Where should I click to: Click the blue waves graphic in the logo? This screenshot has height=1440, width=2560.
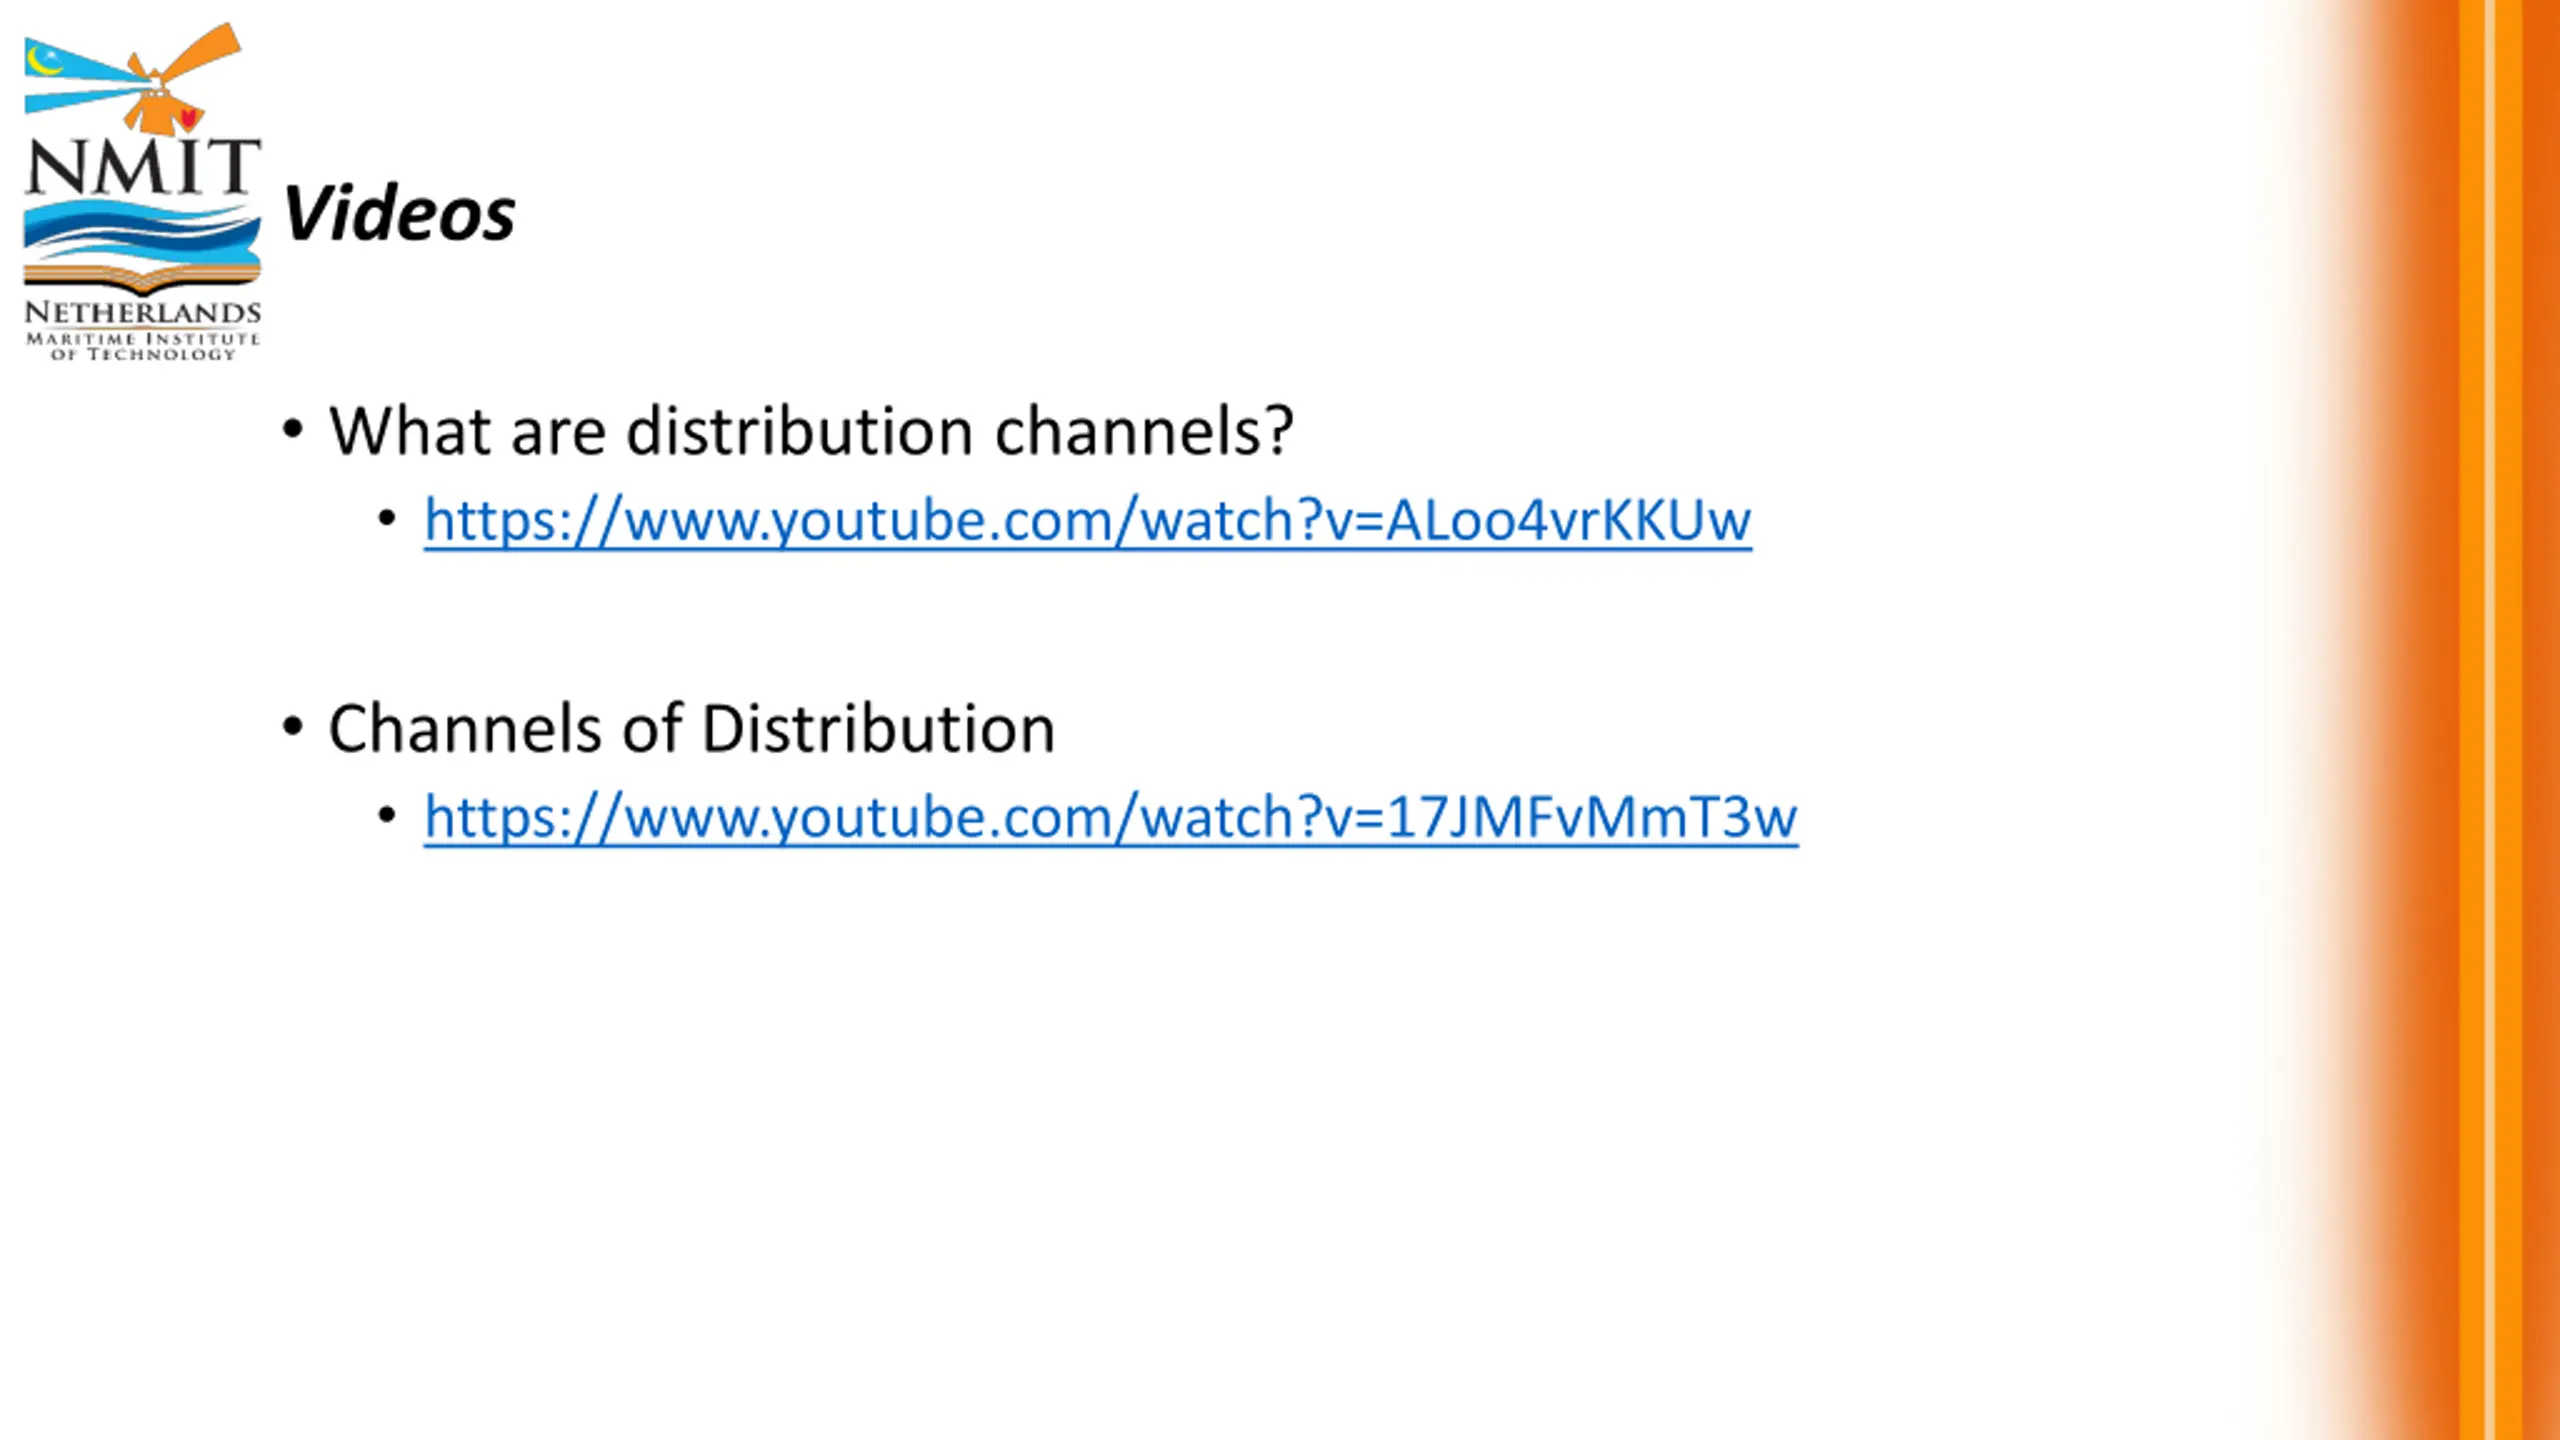pyautogui.click(x=142, y=232)
